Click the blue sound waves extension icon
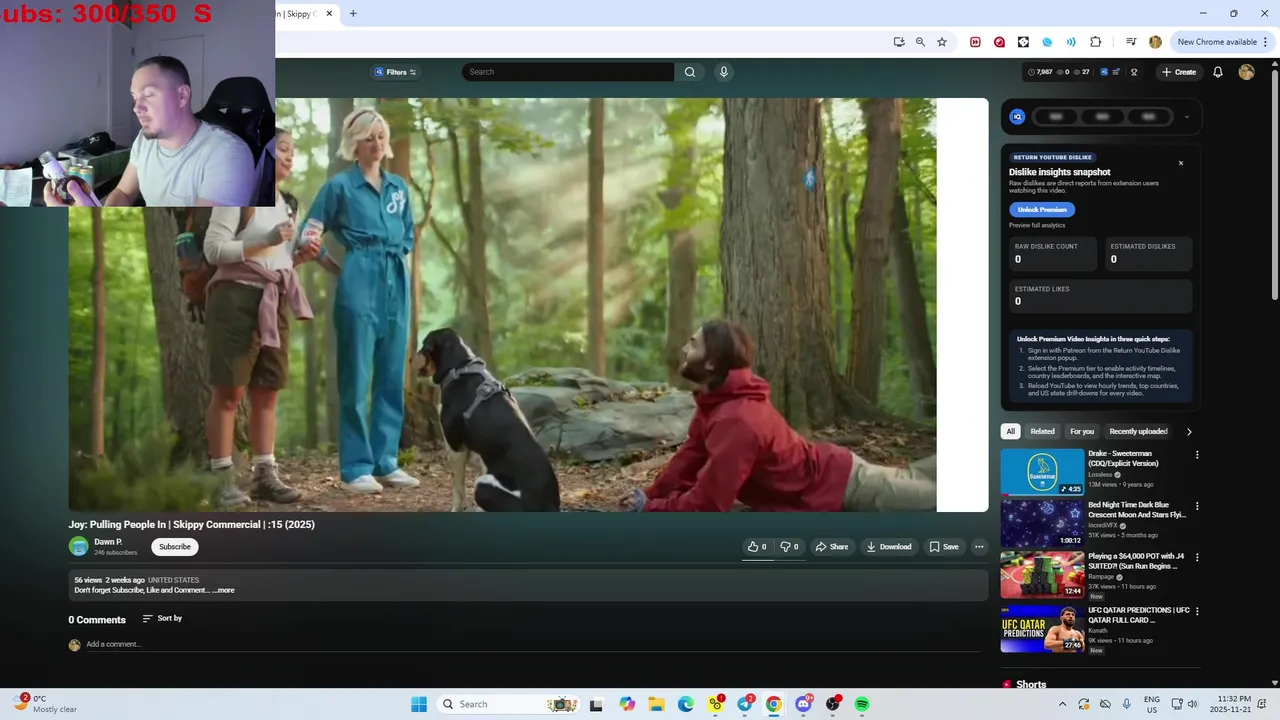This screenshot has height=720, width=1280. 1071,42
